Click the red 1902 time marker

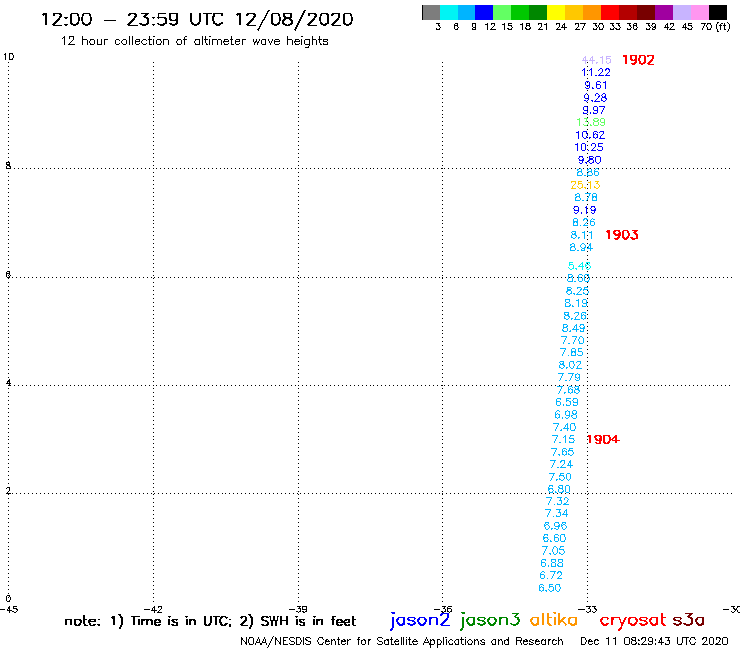638,60
